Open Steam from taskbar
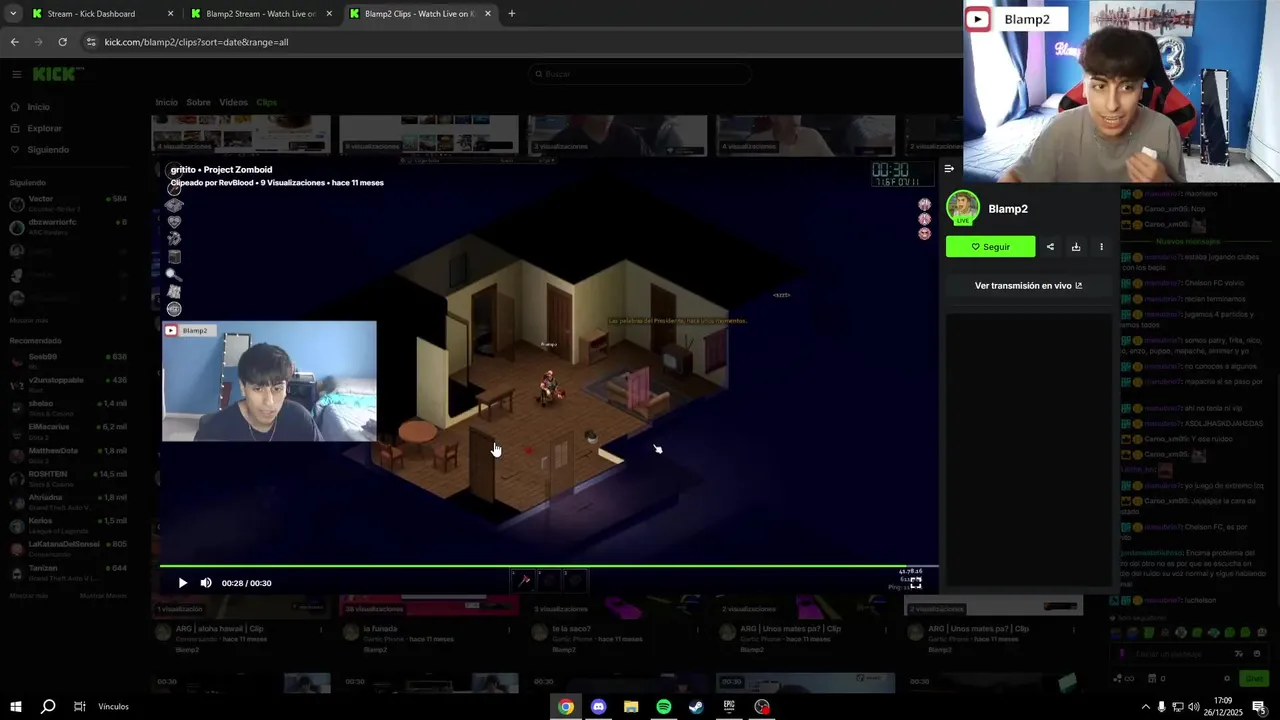This screenshot has height=720, width=1280. click(x=696, y=707)
